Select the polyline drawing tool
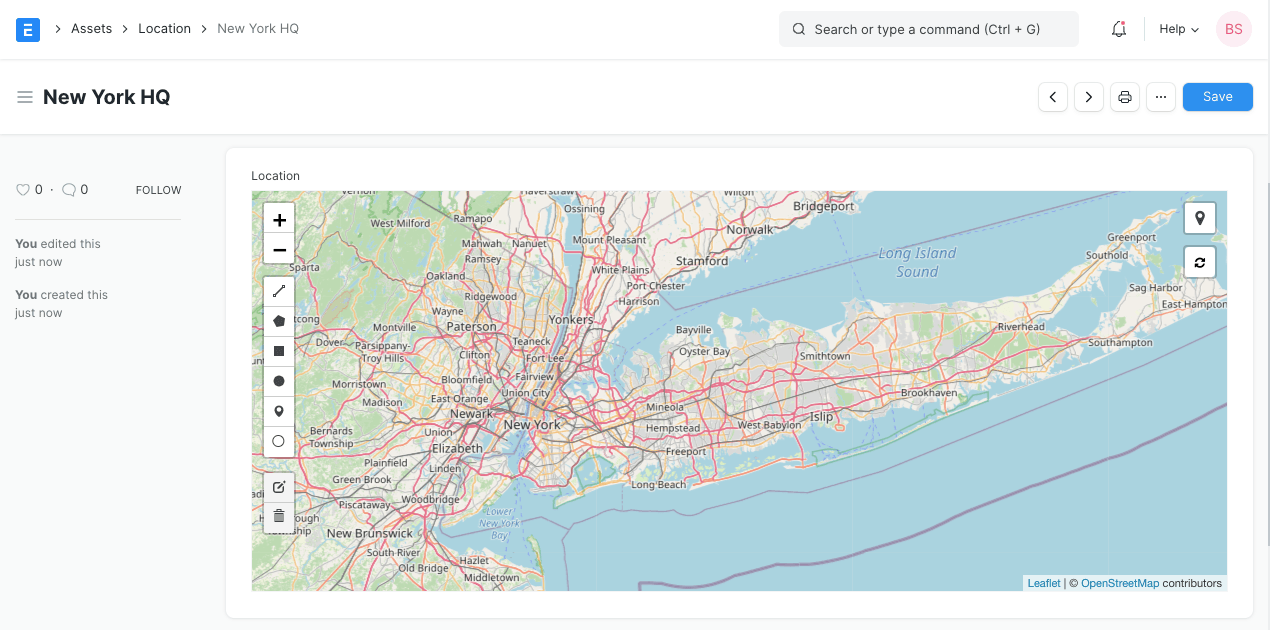The image size is (1270, 630). point(279,291)
